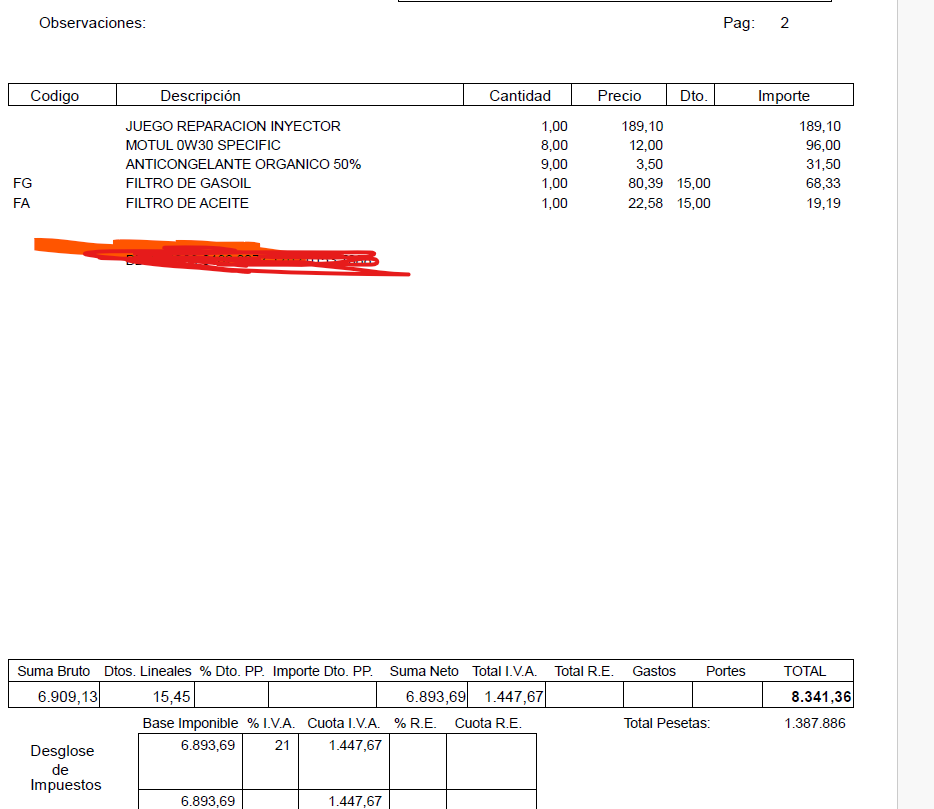This screenshot has height=809, width=934.
Task: Click the Importe column header
Action: (x=783, y=96)
